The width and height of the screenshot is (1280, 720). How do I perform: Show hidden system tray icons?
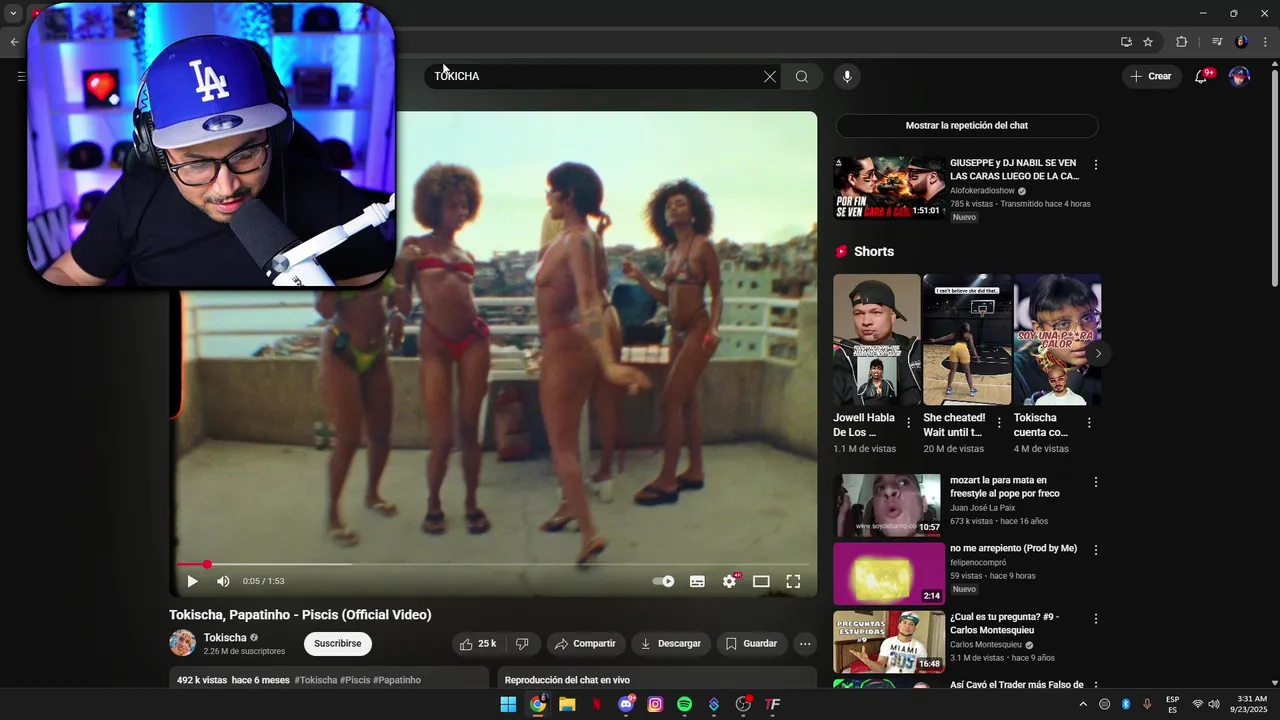pyautogui.click(x=1083, y=704)
